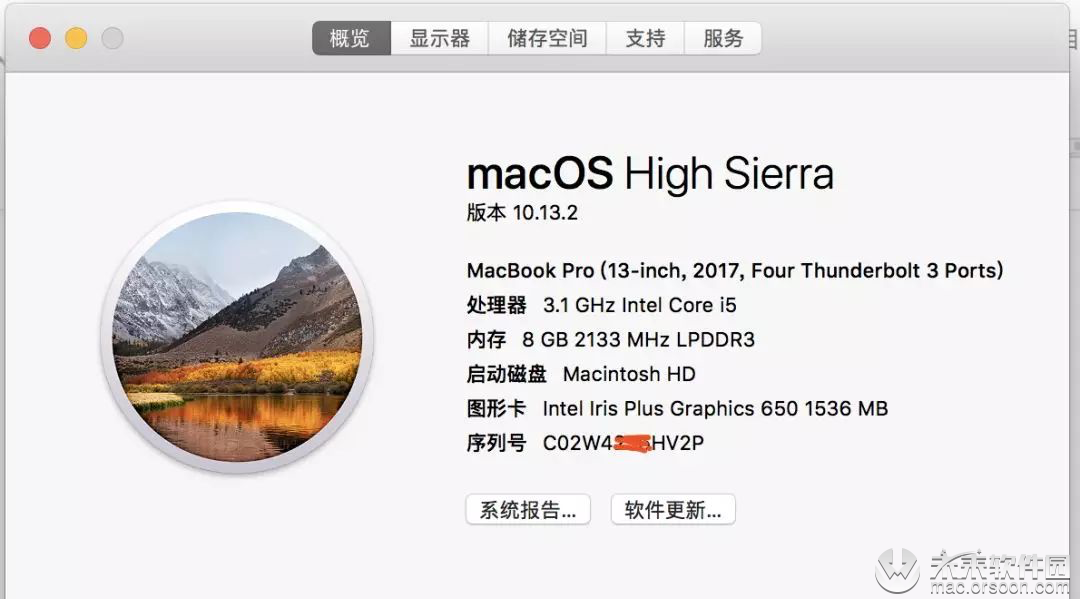Open the 服务 tab
The width and height of the screenshot is (1080, 599).
(723, 38)
